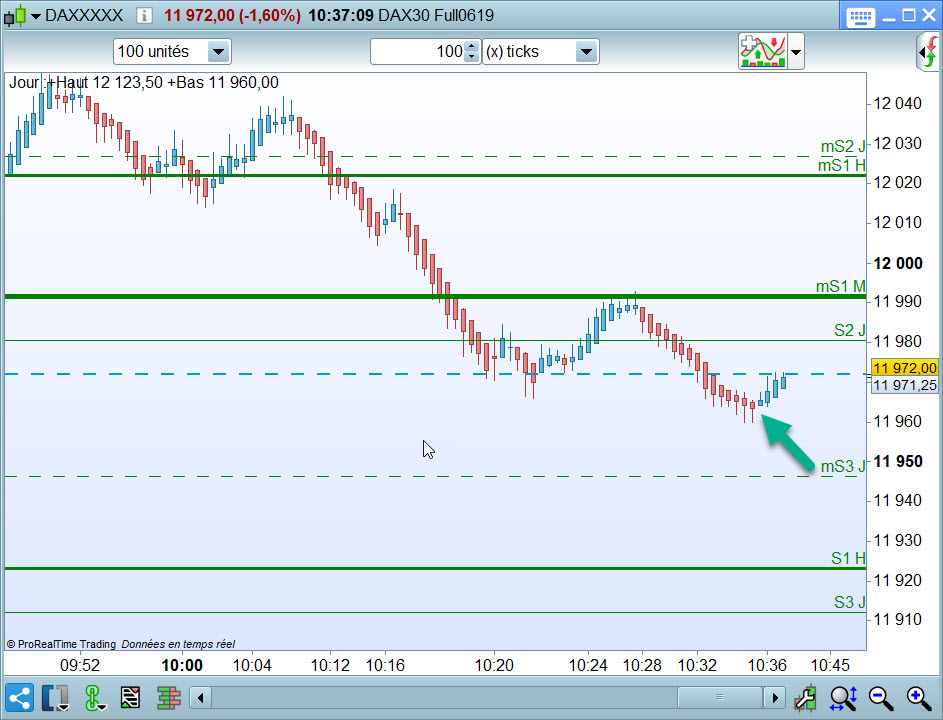Click the DAXXXXX instrument name
Screen dimensions: 943x720
tap(84, 15)
